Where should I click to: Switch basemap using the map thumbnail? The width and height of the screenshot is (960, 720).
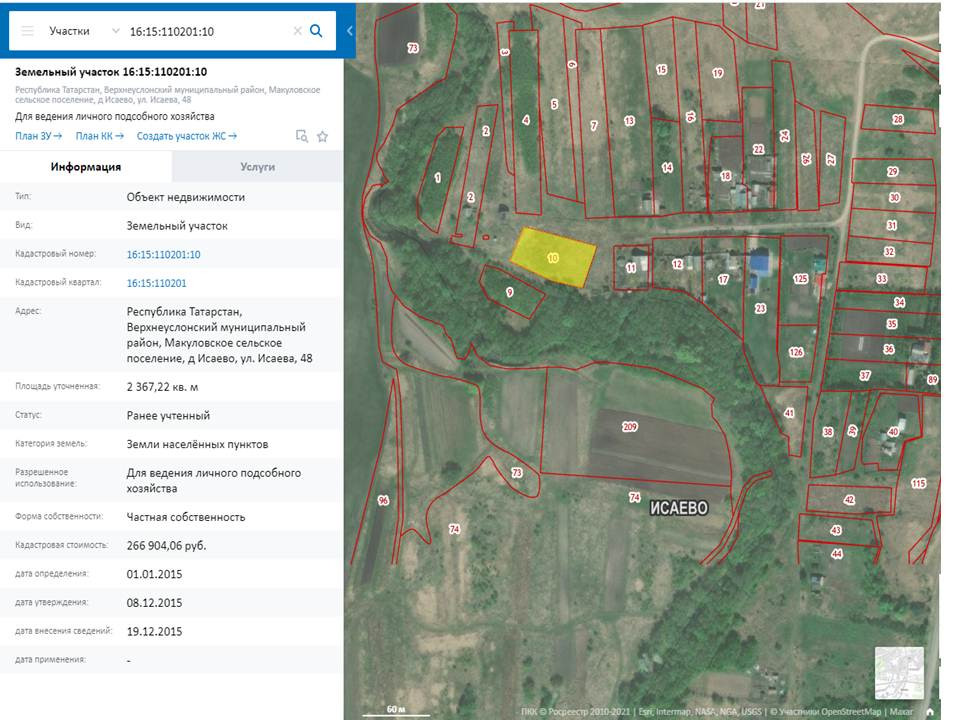[x=899, y=672]
